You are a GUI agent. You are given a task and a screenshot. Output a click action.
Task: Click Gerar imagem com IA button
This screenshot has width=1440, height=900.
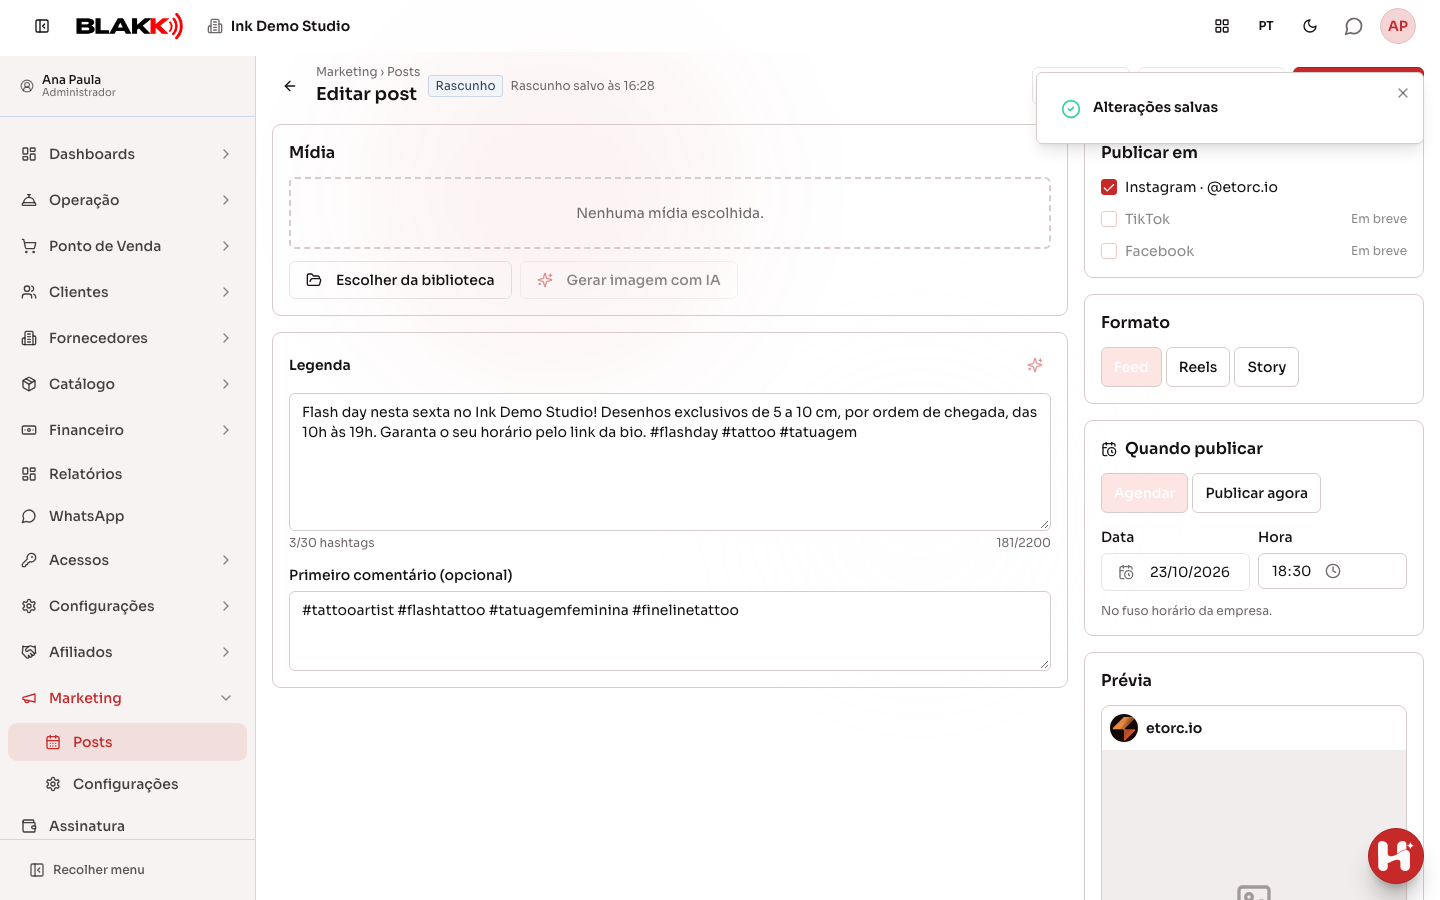pos(629,280)
